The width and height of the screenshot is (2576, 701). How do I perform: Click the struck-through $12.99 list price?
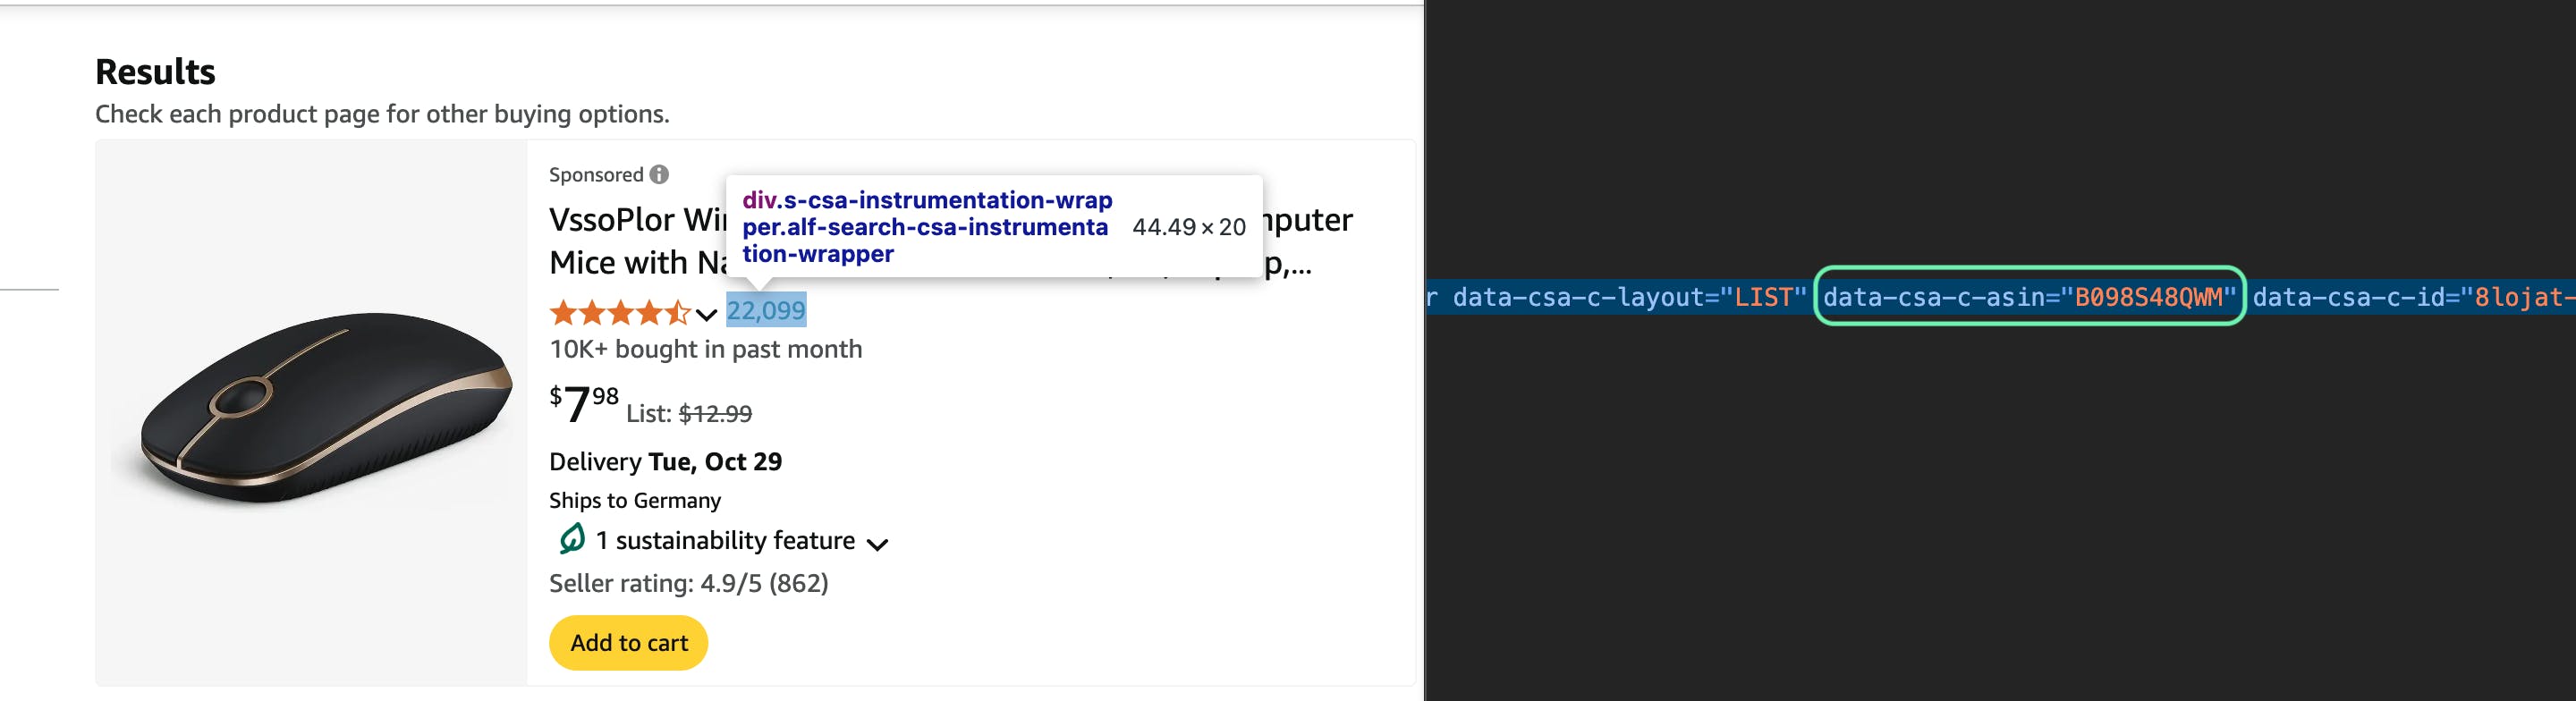click(x=715, y=413)
